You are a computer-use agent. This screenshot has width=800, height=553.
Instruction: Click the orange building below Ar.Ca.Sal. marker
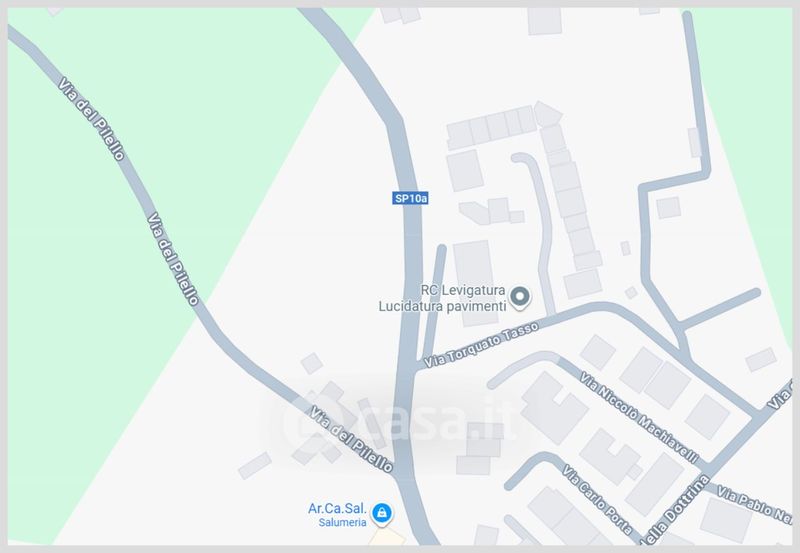[386, 537]
